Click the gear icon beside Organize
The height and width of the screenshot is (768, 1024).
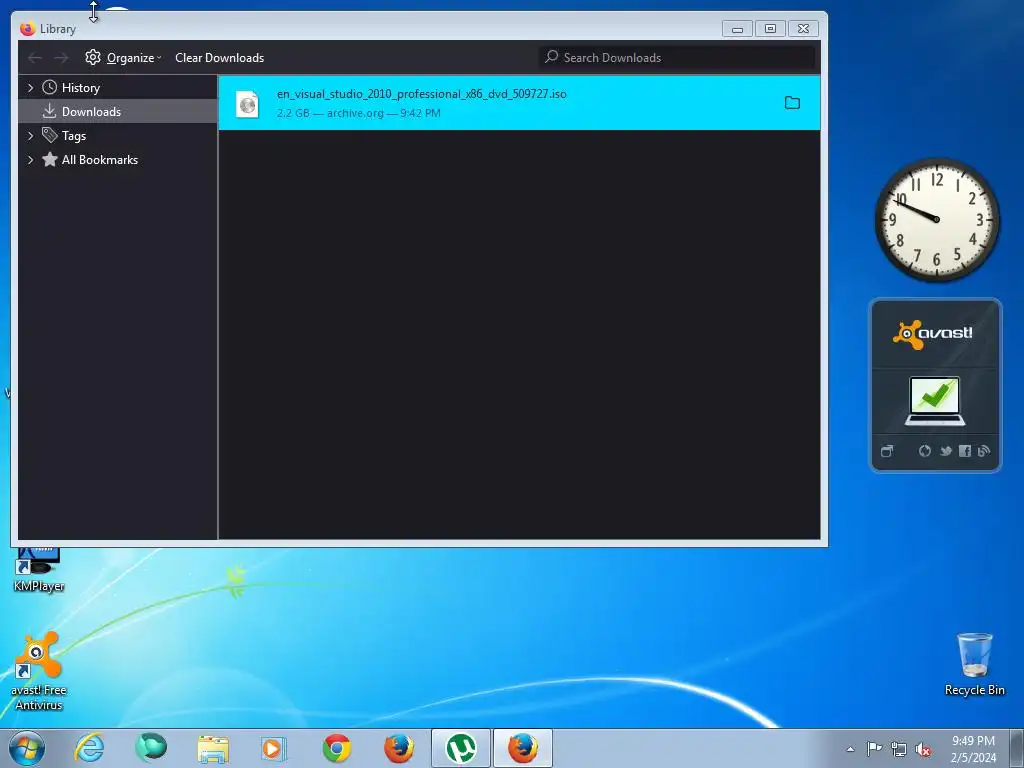point(93,57)
